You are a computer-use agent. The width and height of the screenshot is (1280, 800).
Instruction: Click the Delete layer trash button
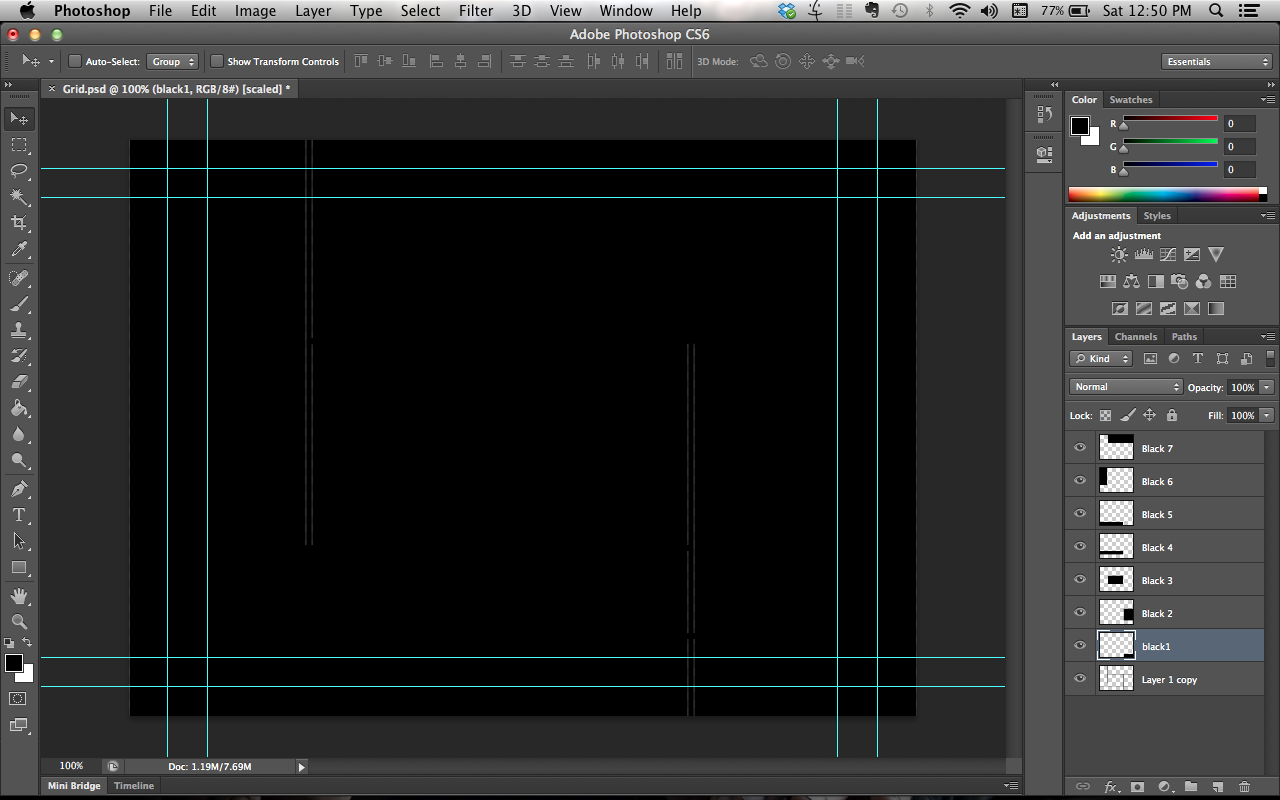pyautogui.click(x=1244, y=787)
